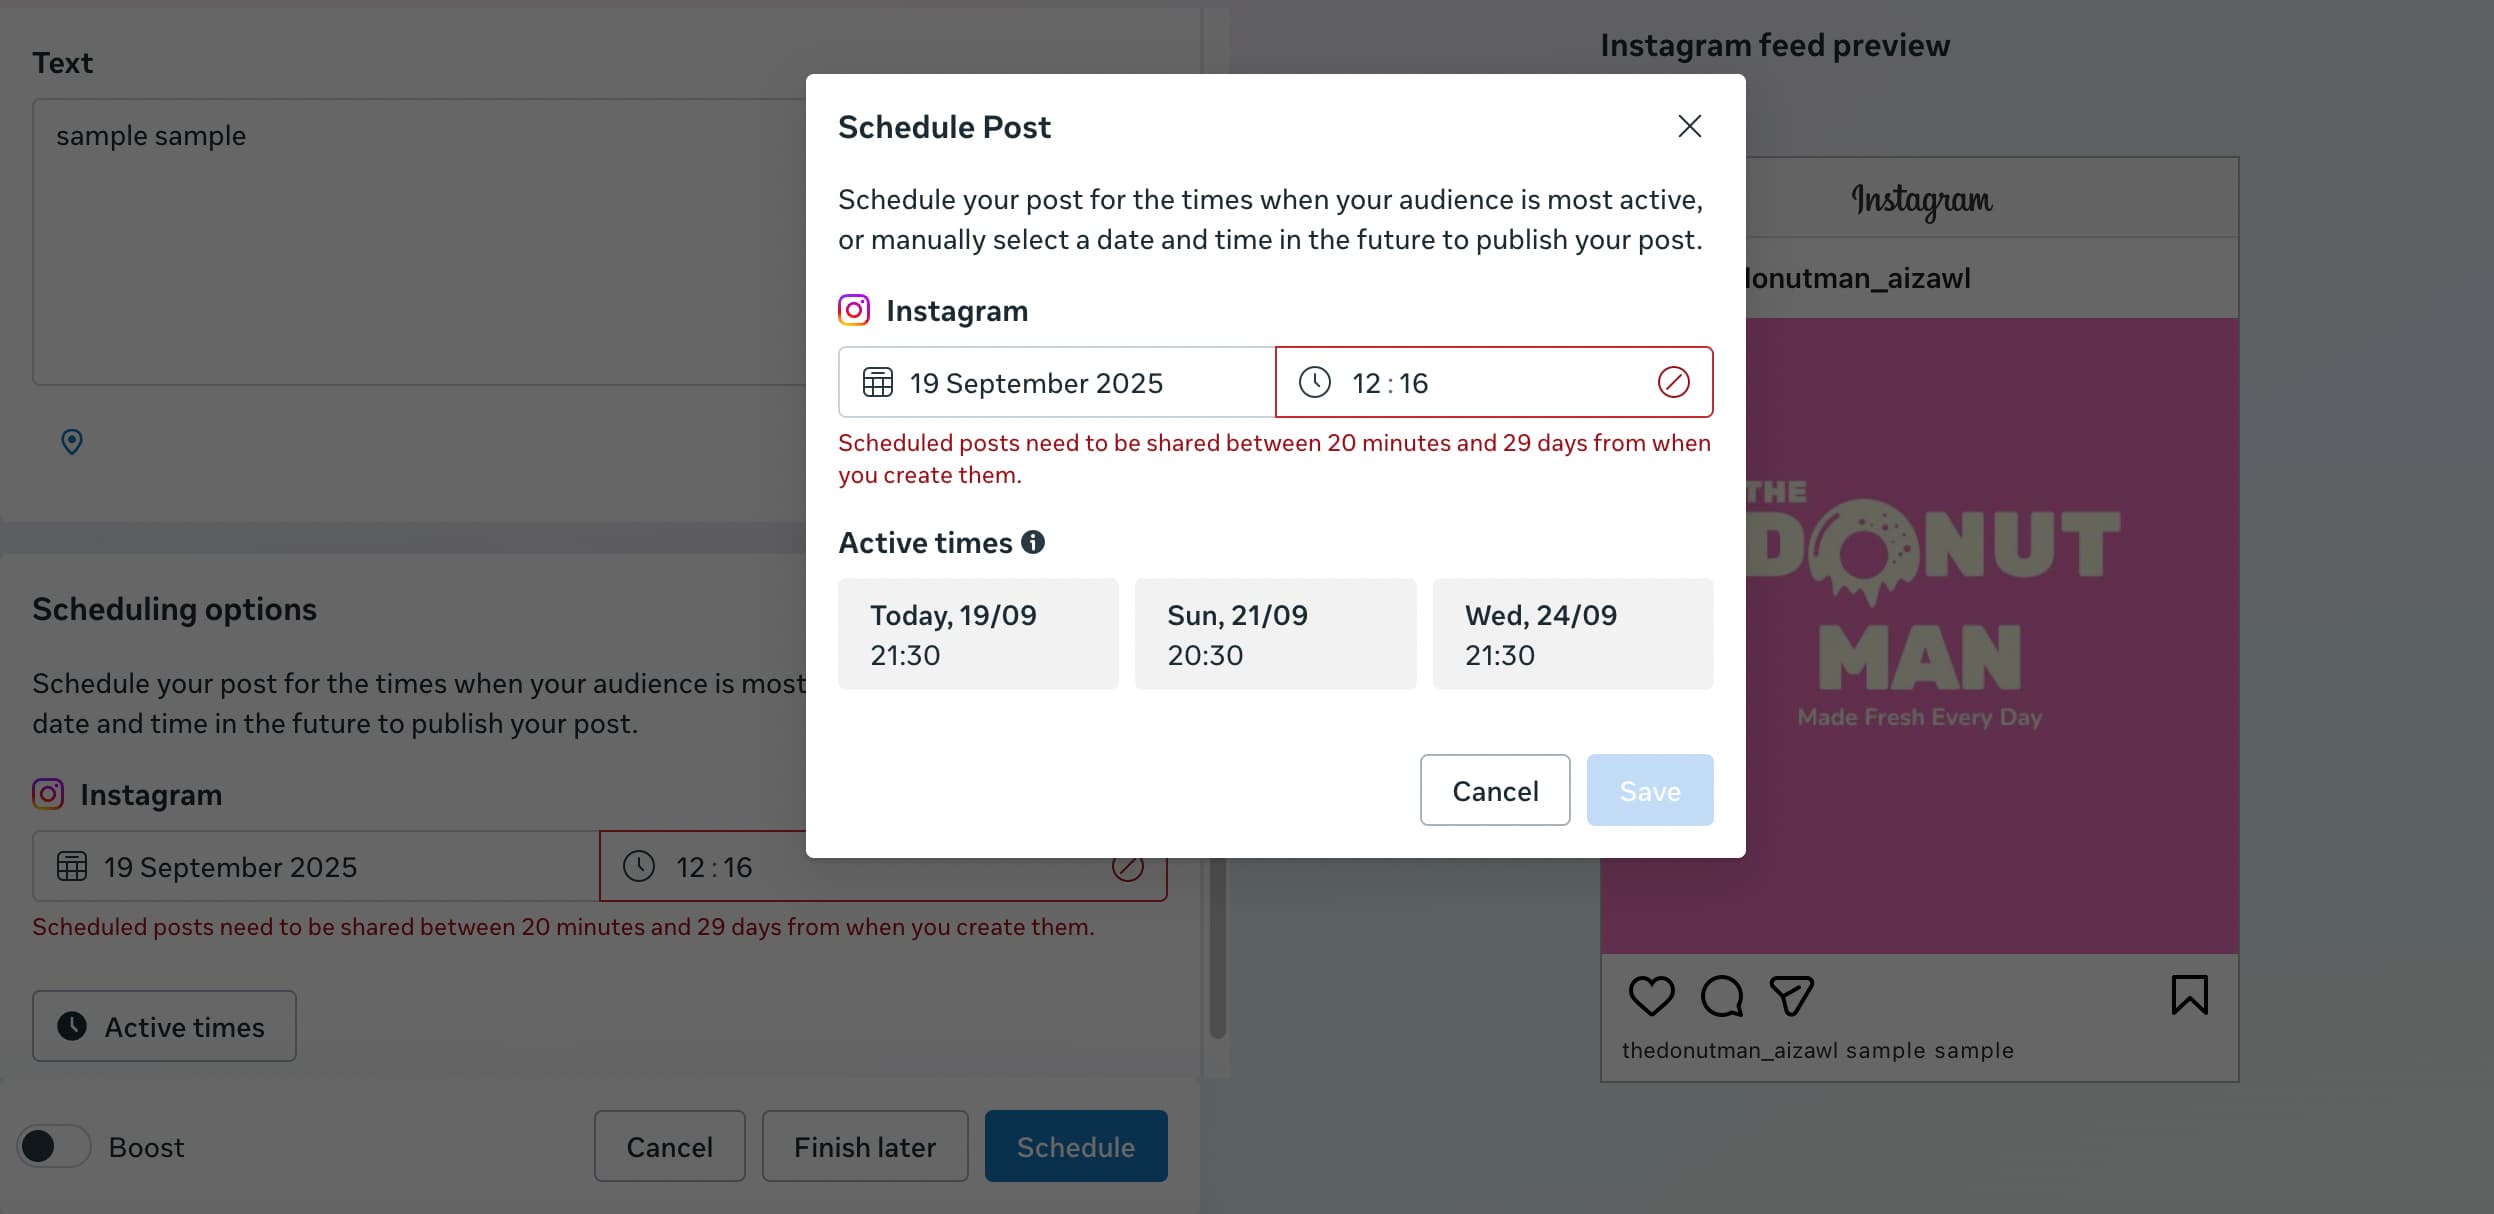Click the location pin icon below text box
The height and width of the screenshot is (1214, 2494).
[72, 441]
